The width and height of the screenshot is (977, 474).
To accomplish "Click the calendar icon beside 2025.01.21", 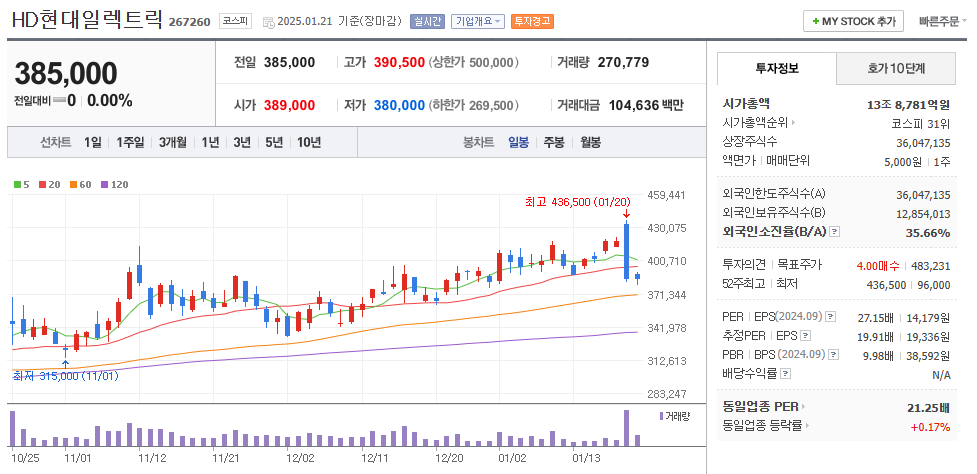I will [x=268, y=22].
